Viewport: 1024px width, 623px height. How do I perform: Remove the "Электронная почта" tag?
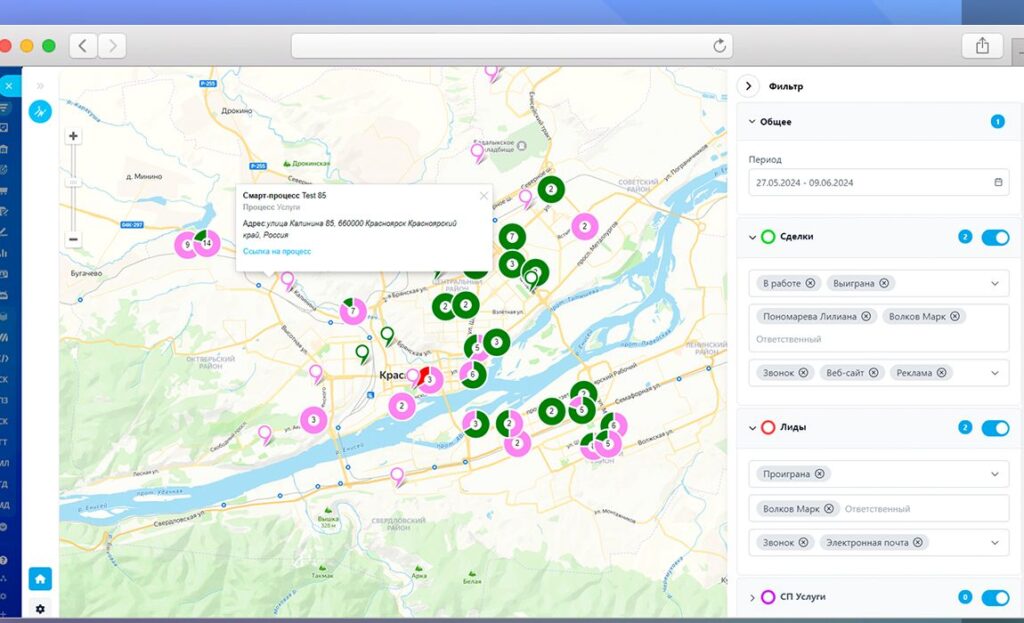918,542
